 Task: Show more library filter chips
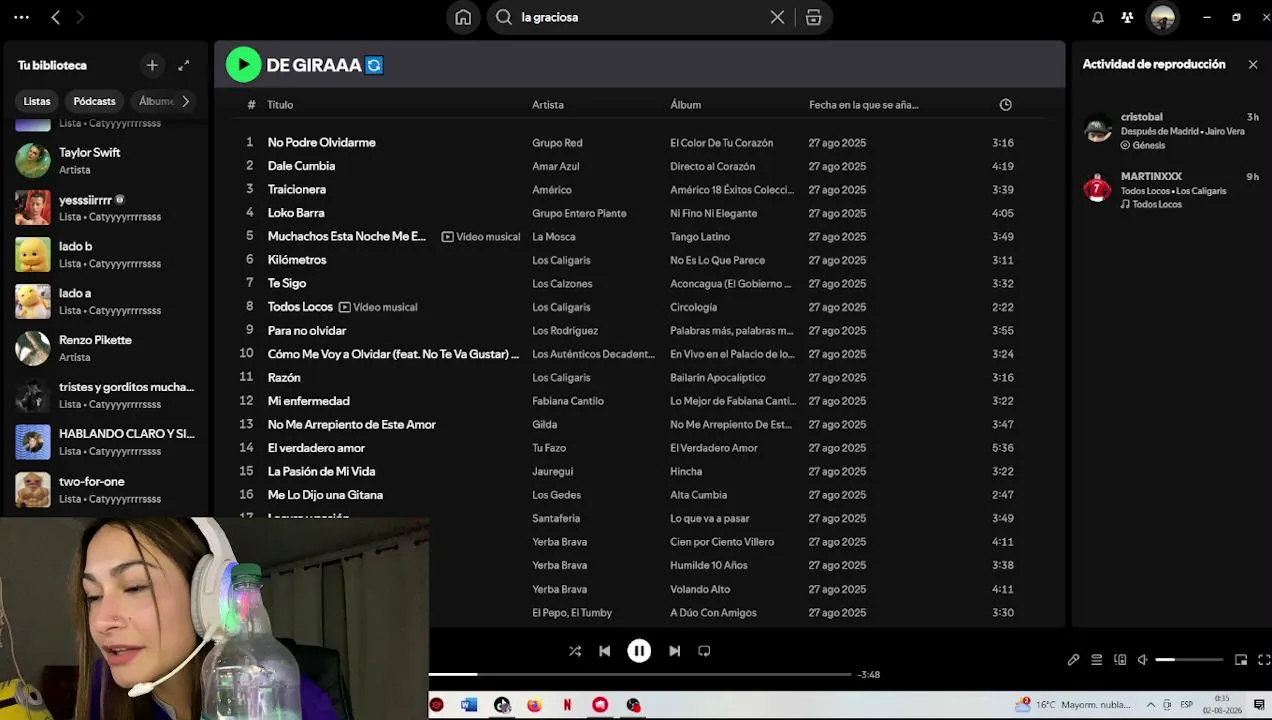[185, 101]
